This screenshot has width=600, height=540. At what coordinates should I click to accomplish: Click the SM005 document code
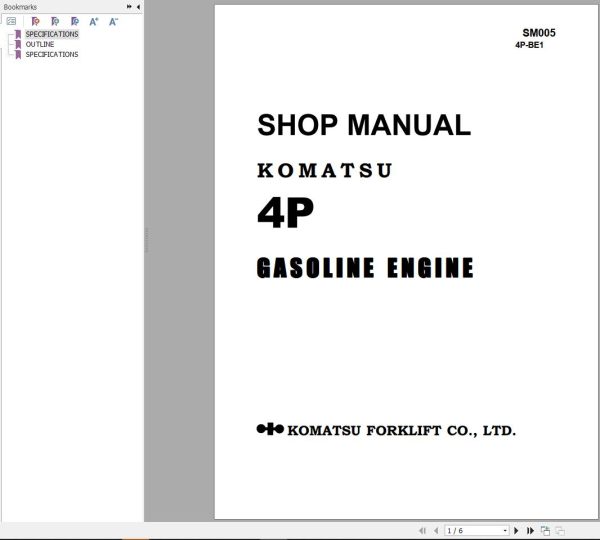tap(539, 33)
